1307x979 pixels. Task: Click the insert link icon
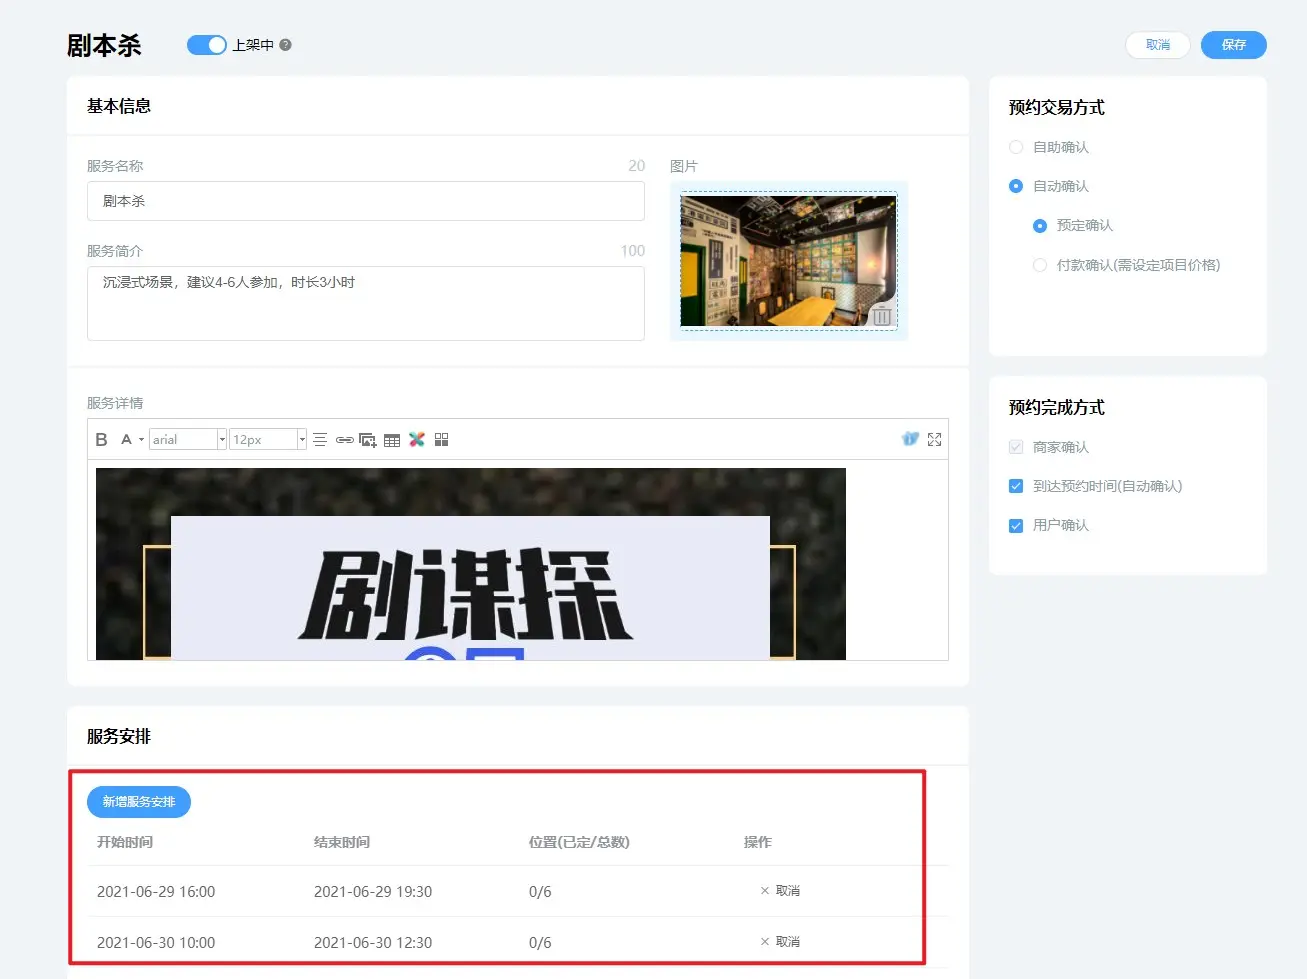pos(344,440)
